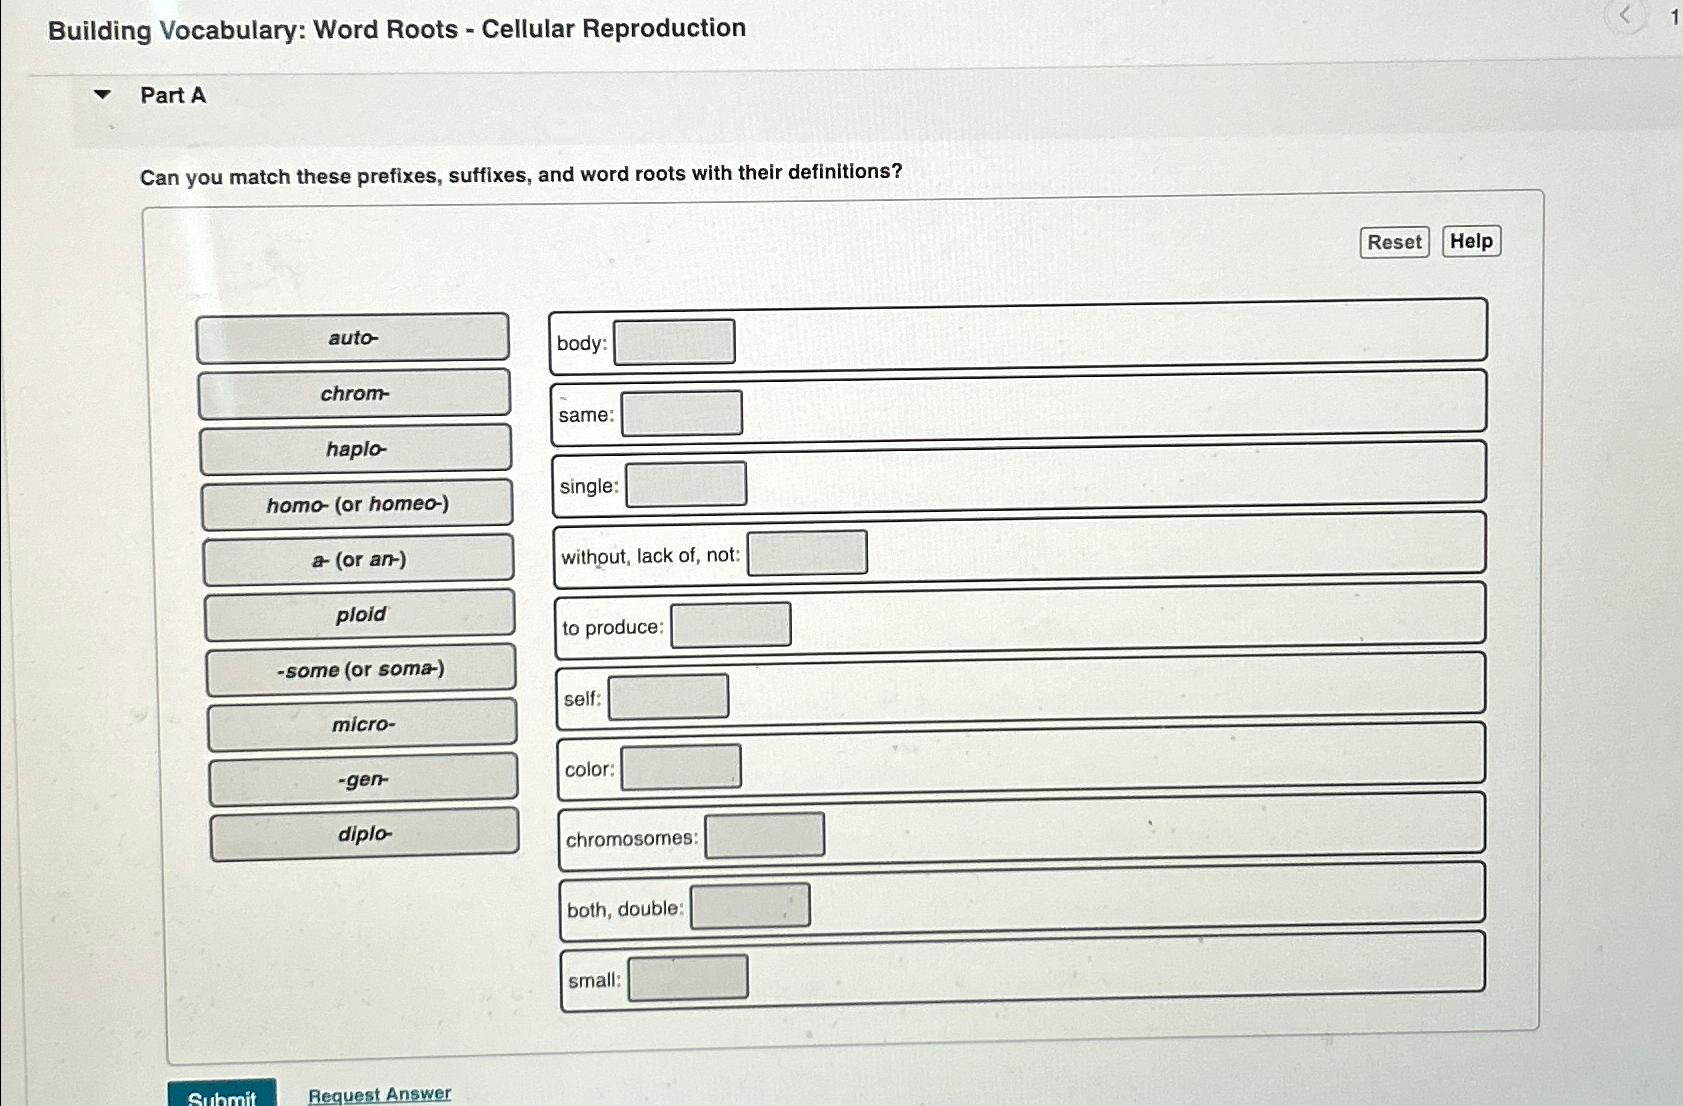Click the answer box next to single:
The image size is (1683, 1106).
point(686,485)
